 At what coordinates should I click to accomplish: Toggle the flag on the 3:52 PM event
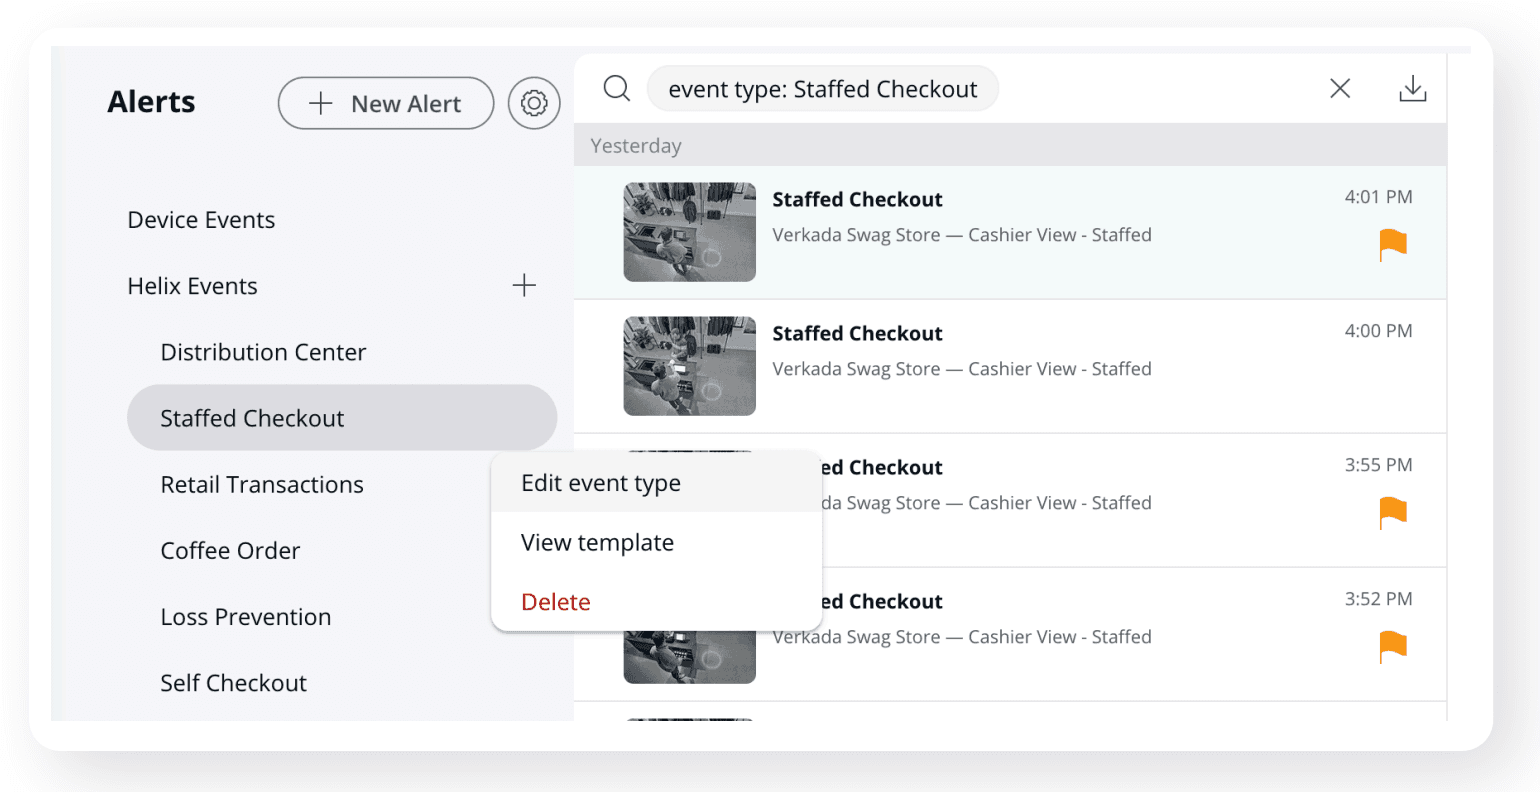[1393, 647]
